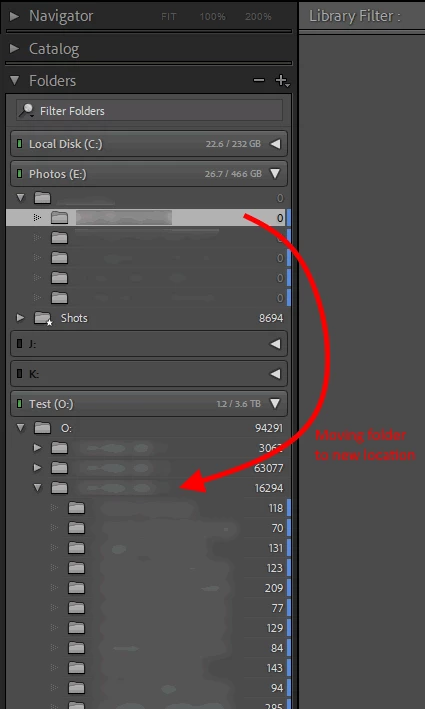
Task: Expand the Shots folder tree
Action: (20, 318)
